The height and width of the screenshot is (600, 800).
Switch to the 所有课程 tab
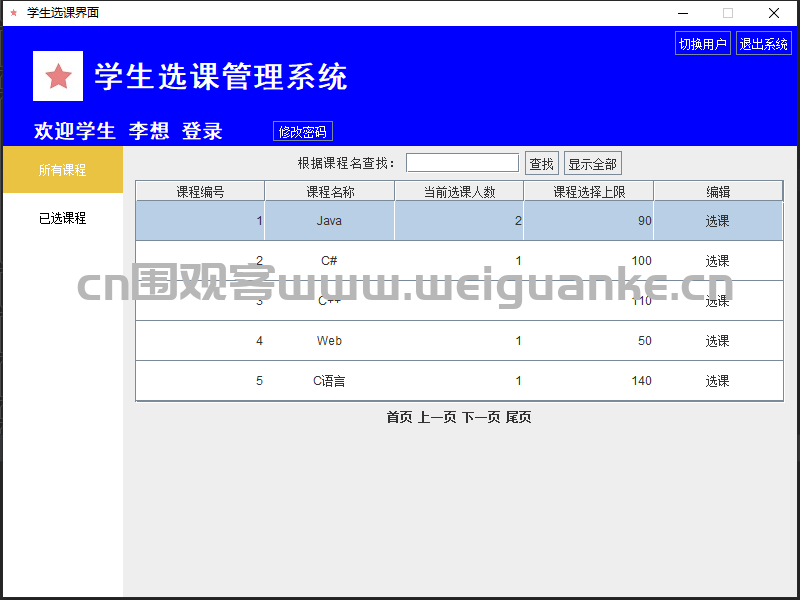[x=63, y=170]
